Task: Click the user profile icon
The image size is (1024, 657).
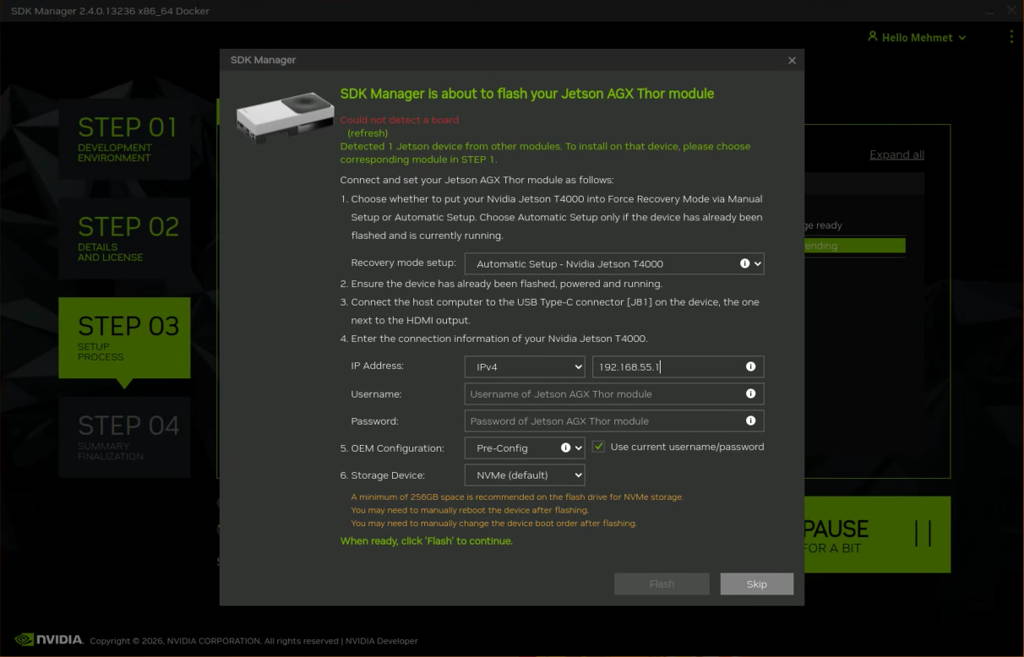Action: (x=872, y=37)
